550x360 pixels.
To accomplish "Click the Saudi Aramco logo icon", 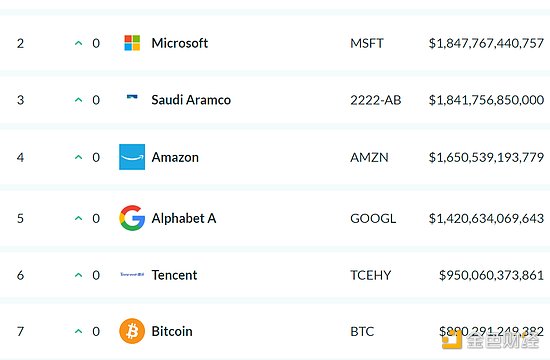I will click(x=132, y=97).
